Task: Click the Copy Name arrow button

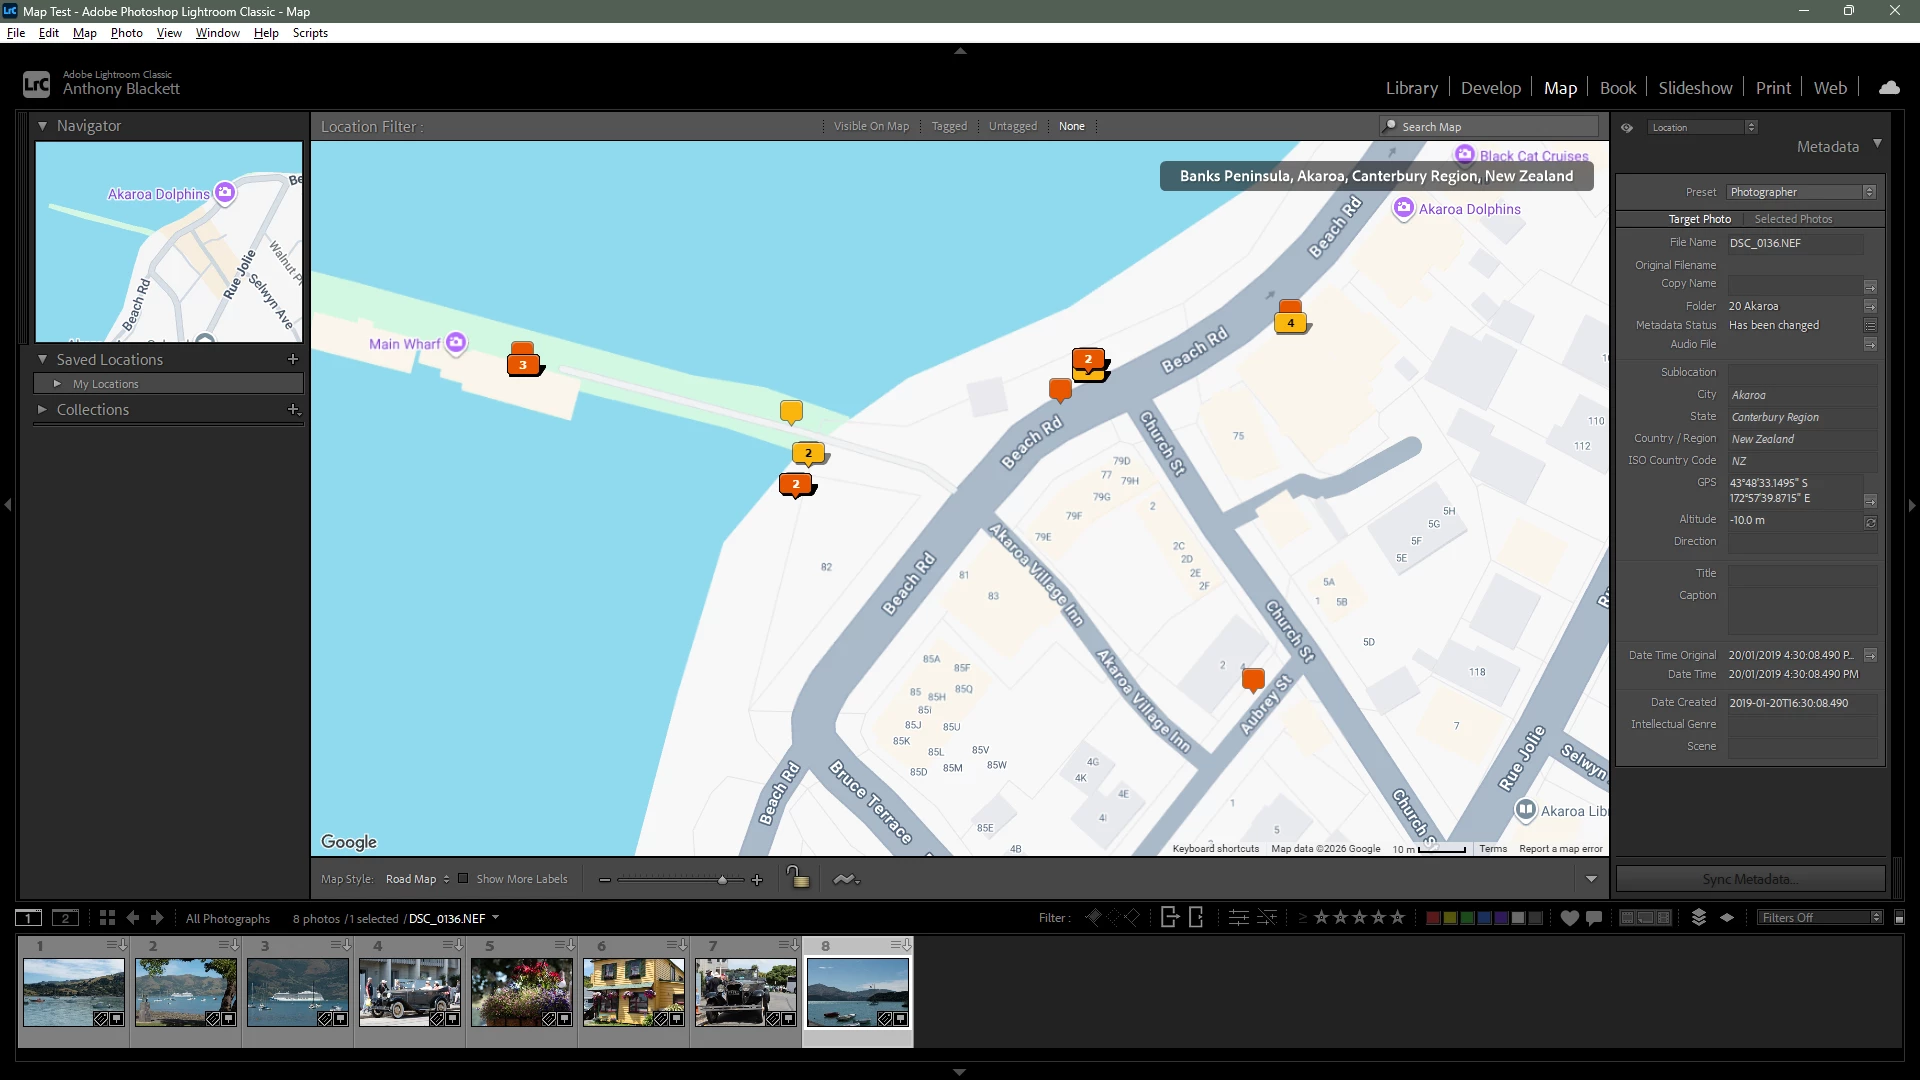Action: click(x=1870, y=286)
